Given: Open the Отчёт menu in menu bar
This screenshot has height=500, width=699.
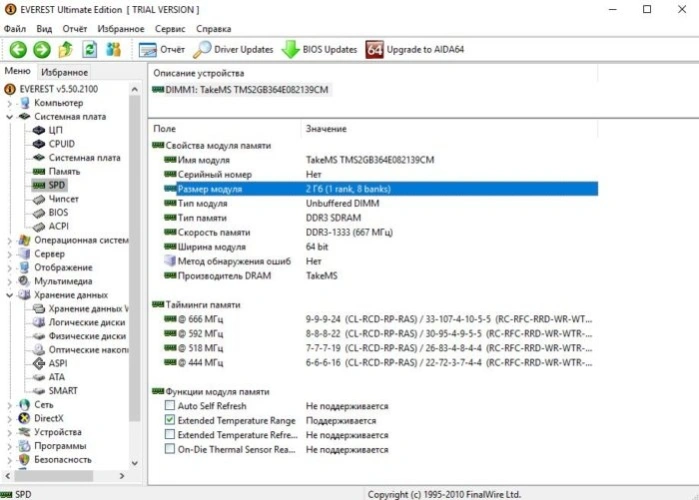Looking at the screenshot, I should coord(74,29).
